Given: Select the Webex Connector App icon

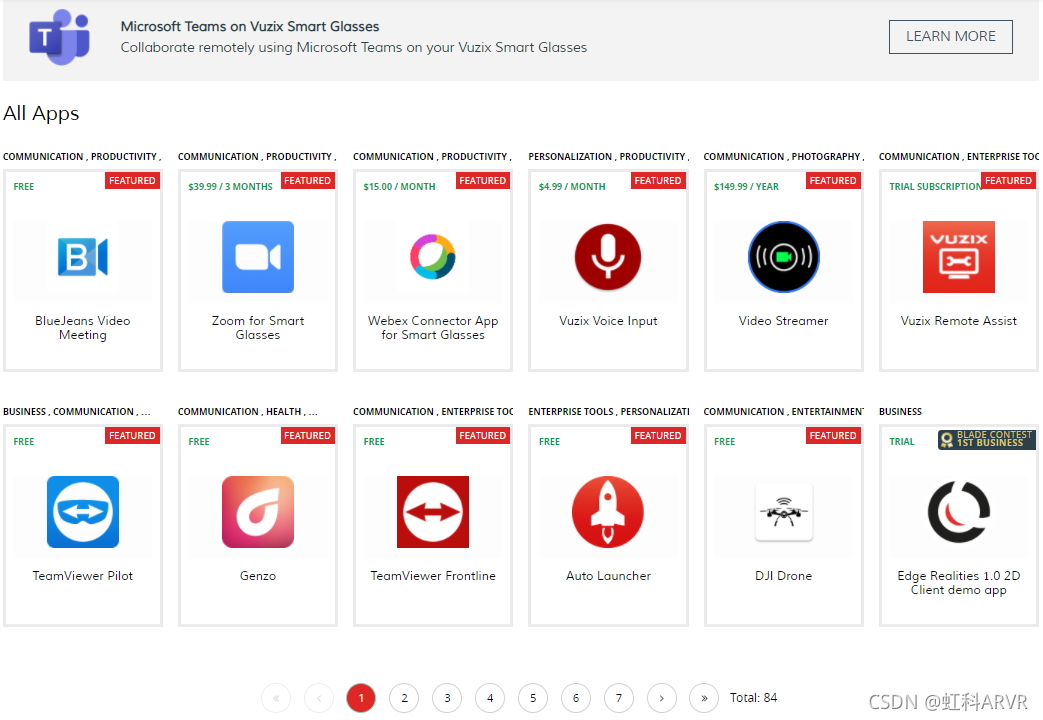Looking at the screenshot, I should (433, 257).
